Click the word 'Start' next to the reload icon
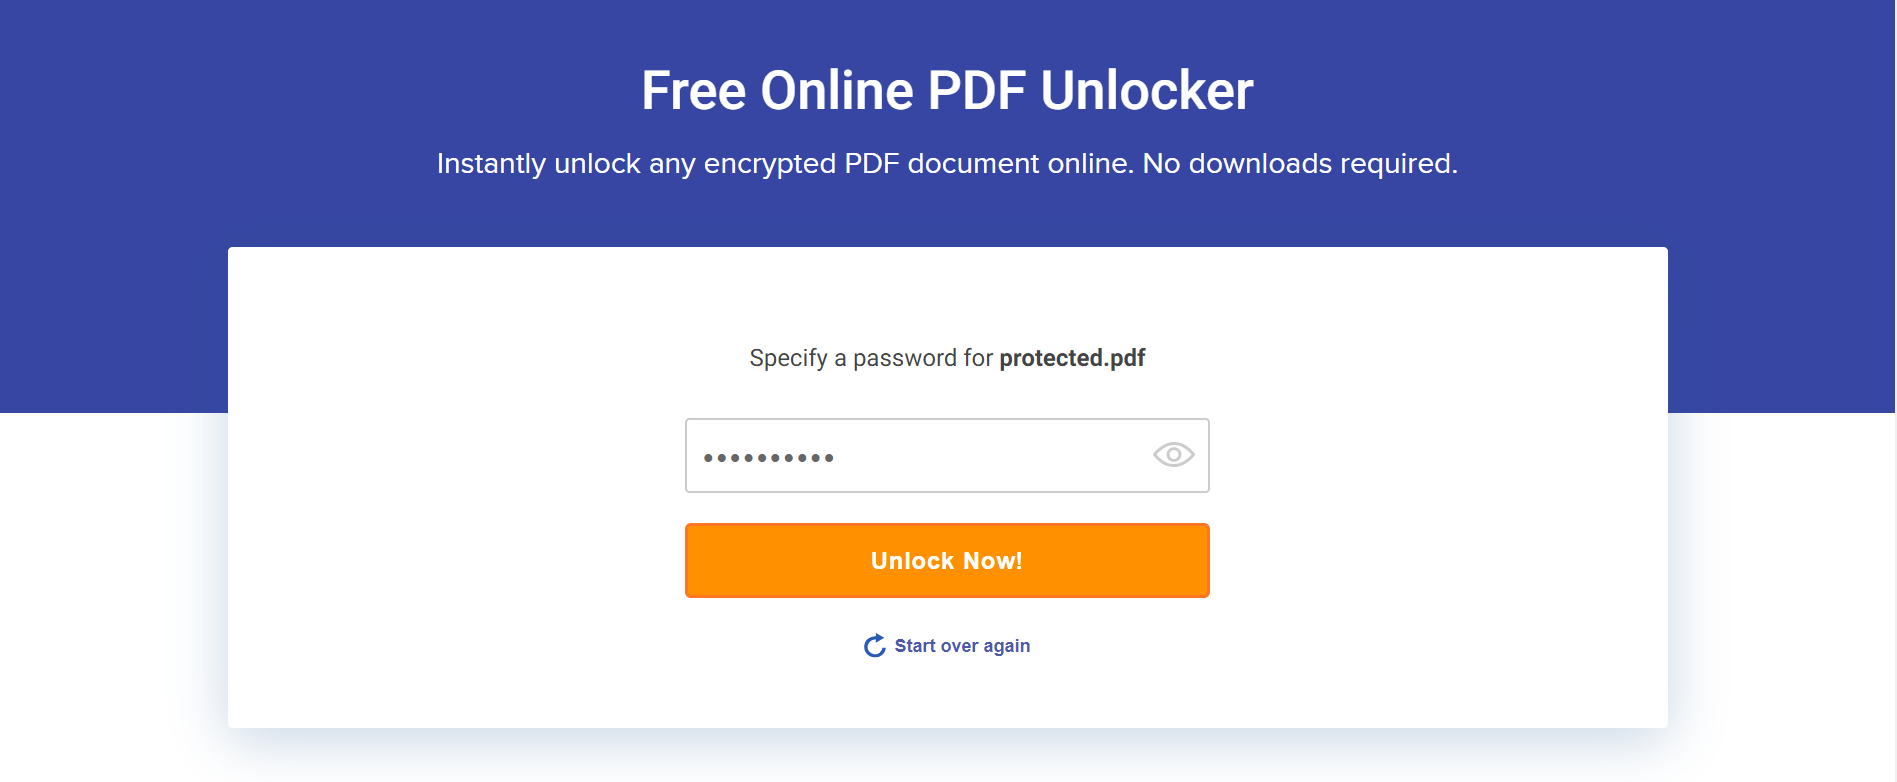This screenshot has width=1897, height=782. (915, 646)
